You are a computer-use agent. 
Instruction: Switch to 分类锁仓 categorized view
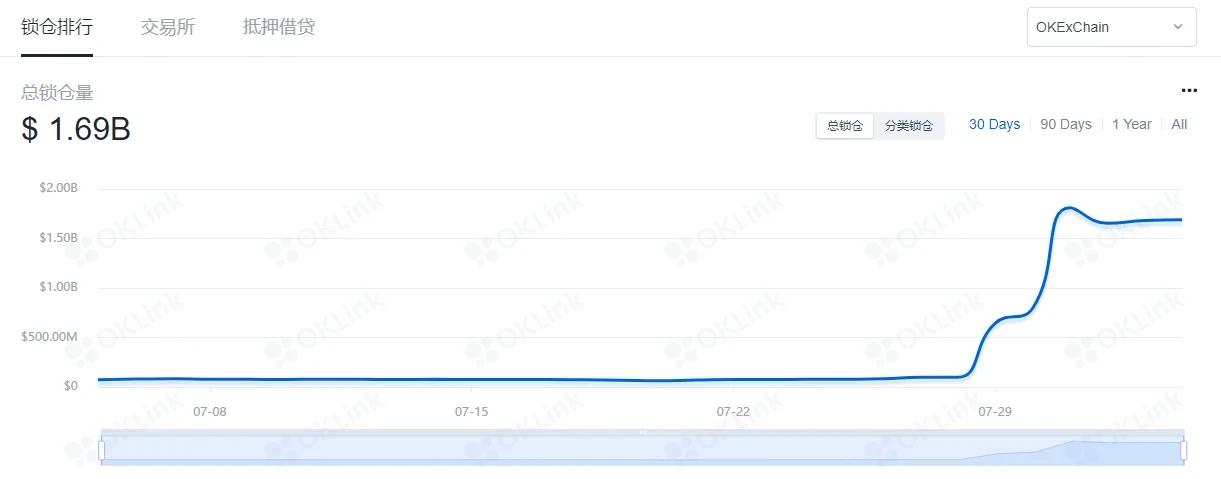[x=908, y=126]
